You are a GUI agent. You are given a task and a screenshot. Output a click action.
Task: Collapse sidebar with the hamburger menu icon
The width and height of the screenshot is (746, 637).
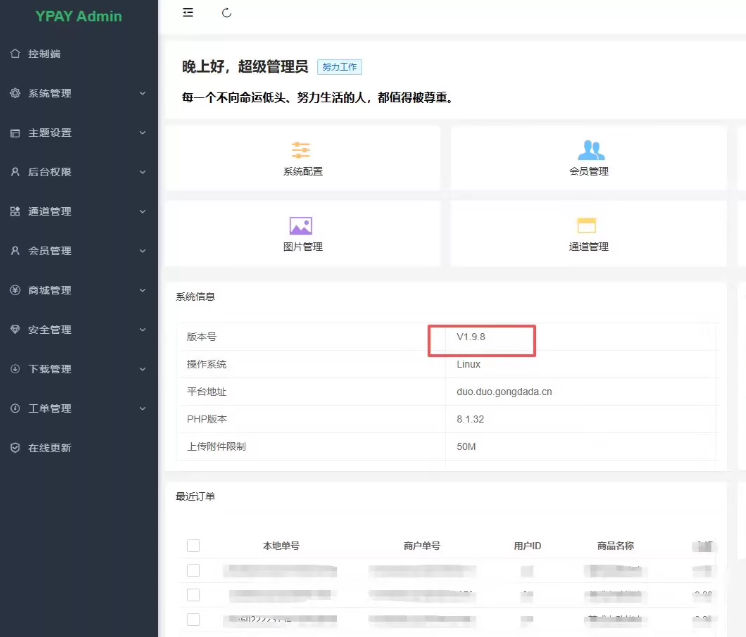(188, 13)
